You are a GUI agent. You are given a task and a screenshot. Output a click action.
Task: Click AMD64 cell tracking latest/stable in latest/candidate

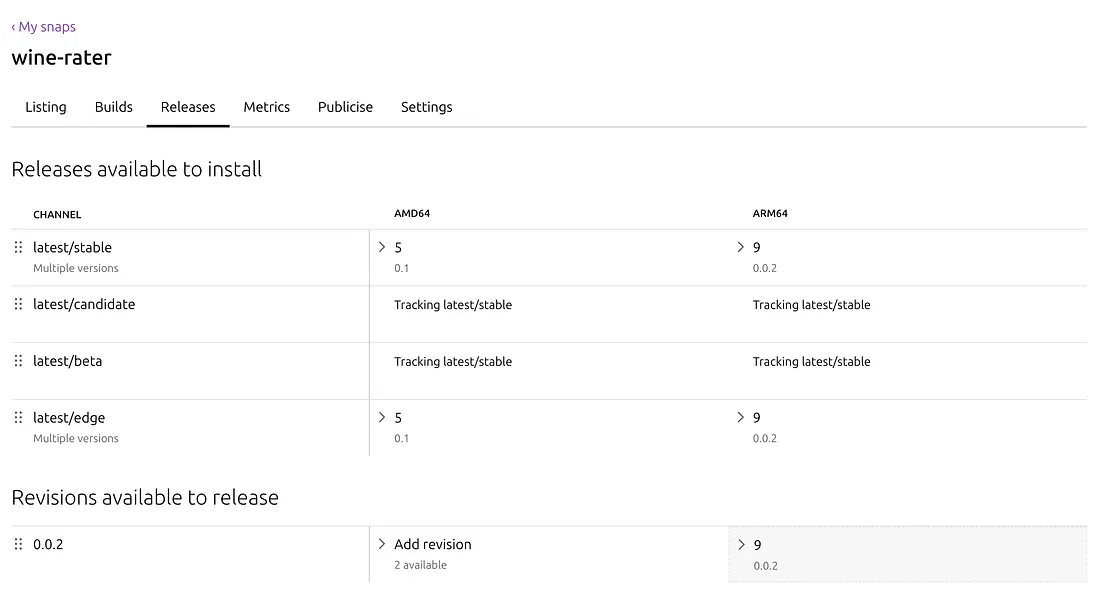pos(453,305)
